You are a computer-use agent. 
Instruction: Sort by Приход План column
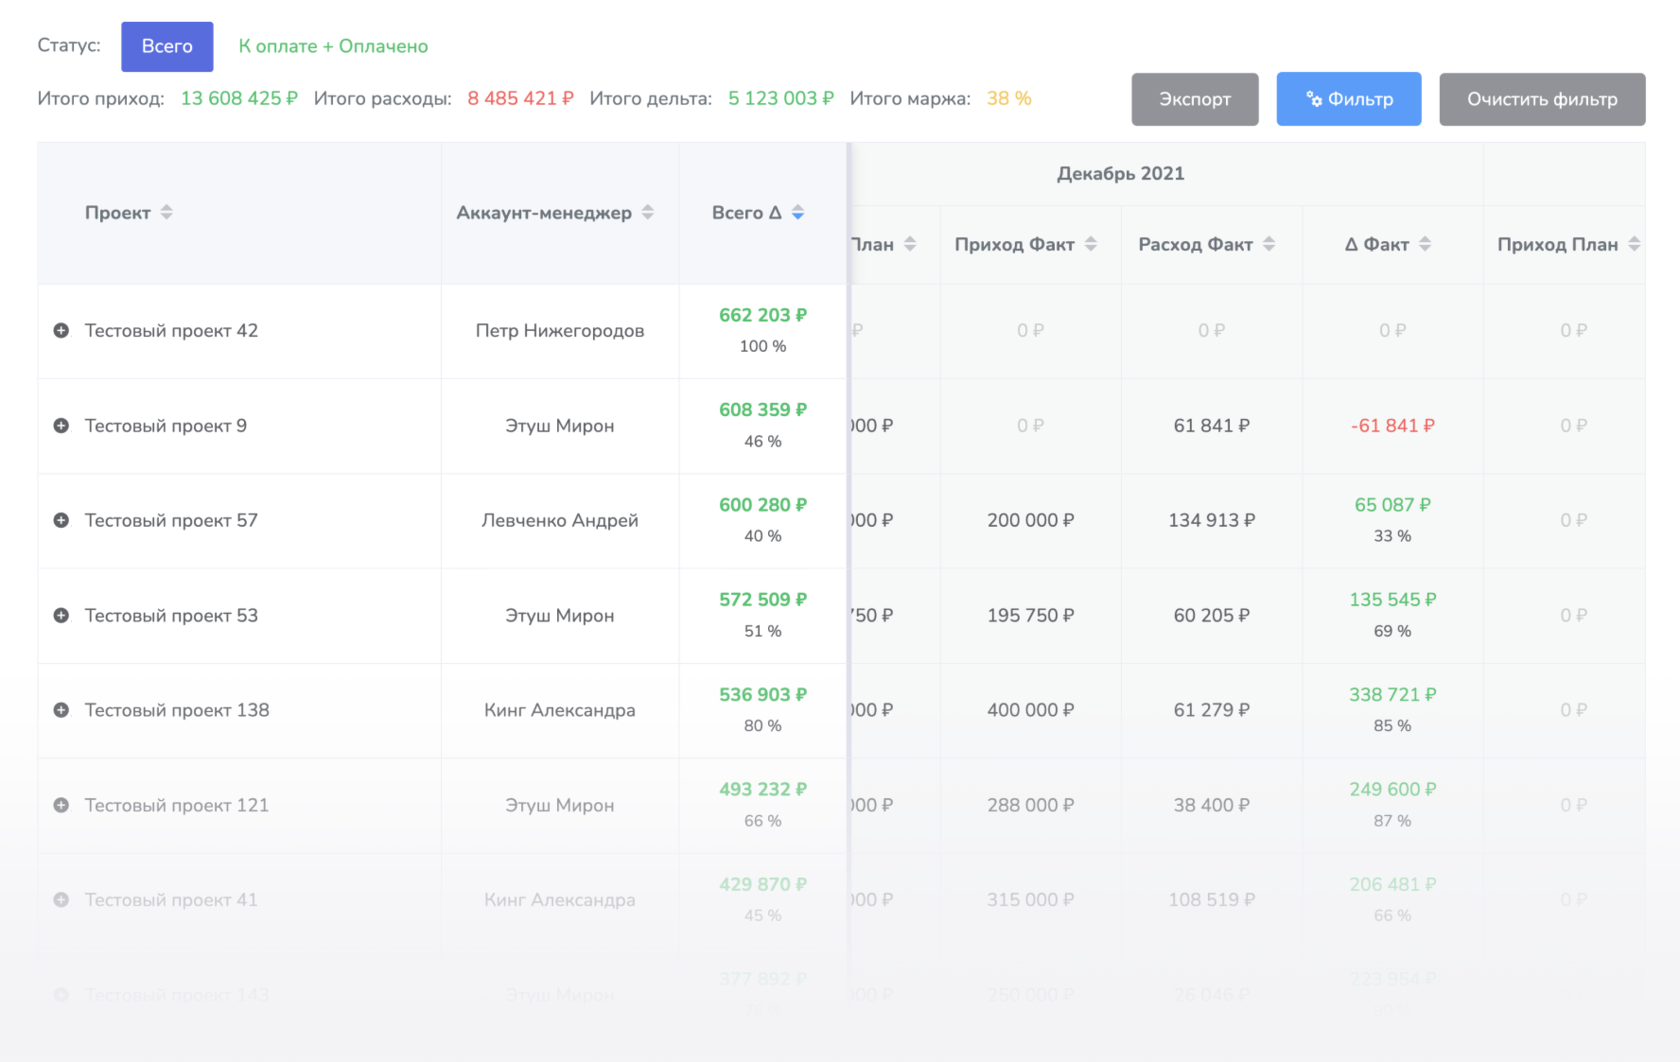(x=1633, y=244)
